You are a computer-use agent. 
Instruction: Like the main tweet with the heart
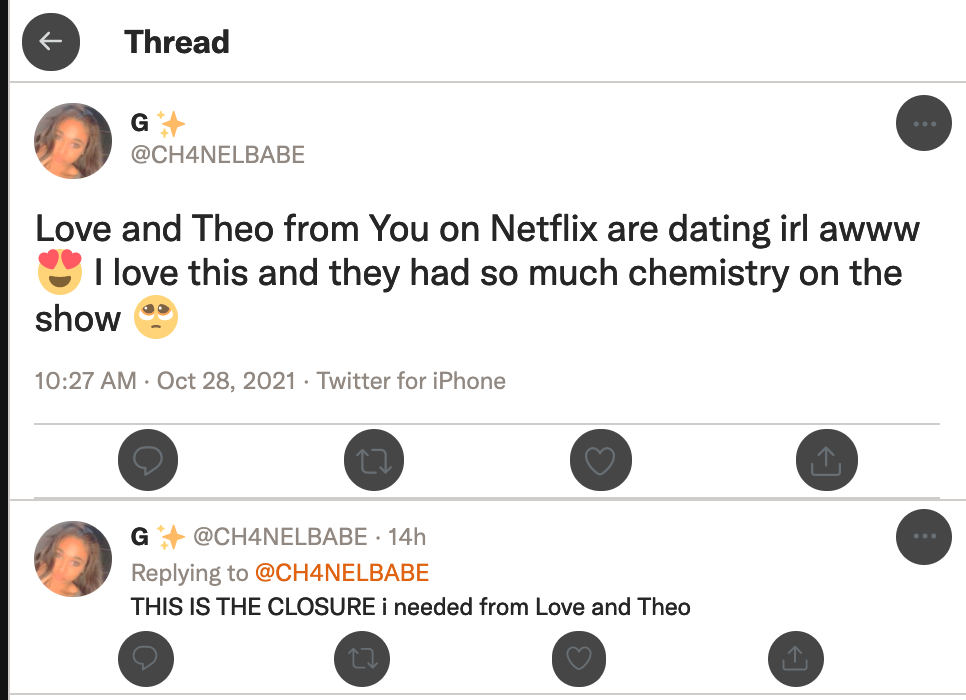tap(601, 460)
